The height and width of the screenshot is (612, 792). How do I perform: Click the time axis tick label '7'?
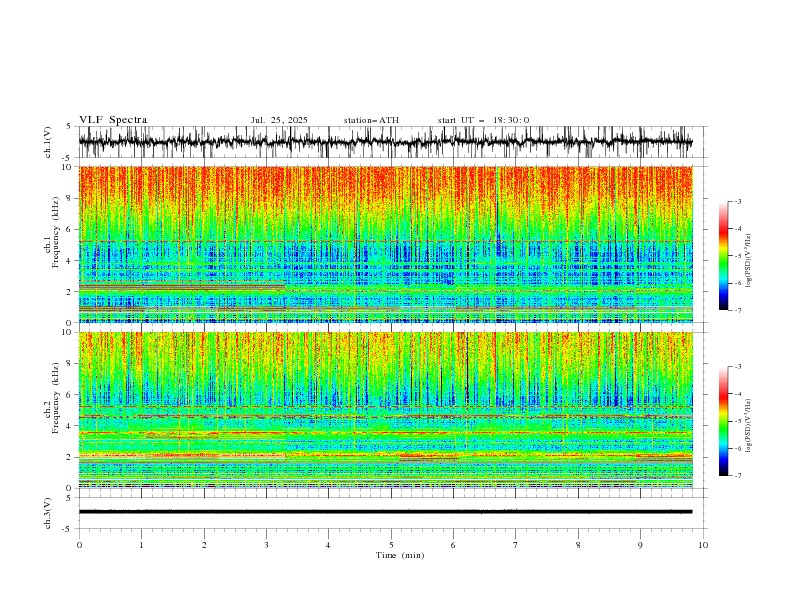[516, 545]
